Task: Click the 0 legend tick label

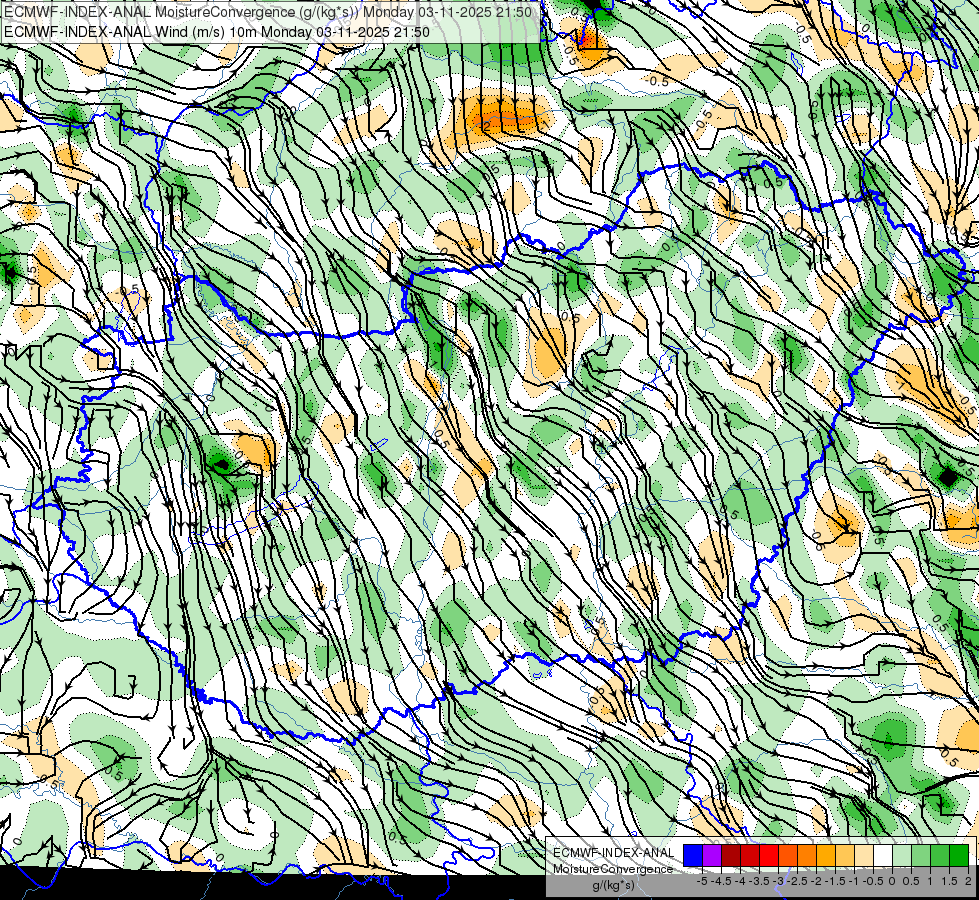Action: 892,881
